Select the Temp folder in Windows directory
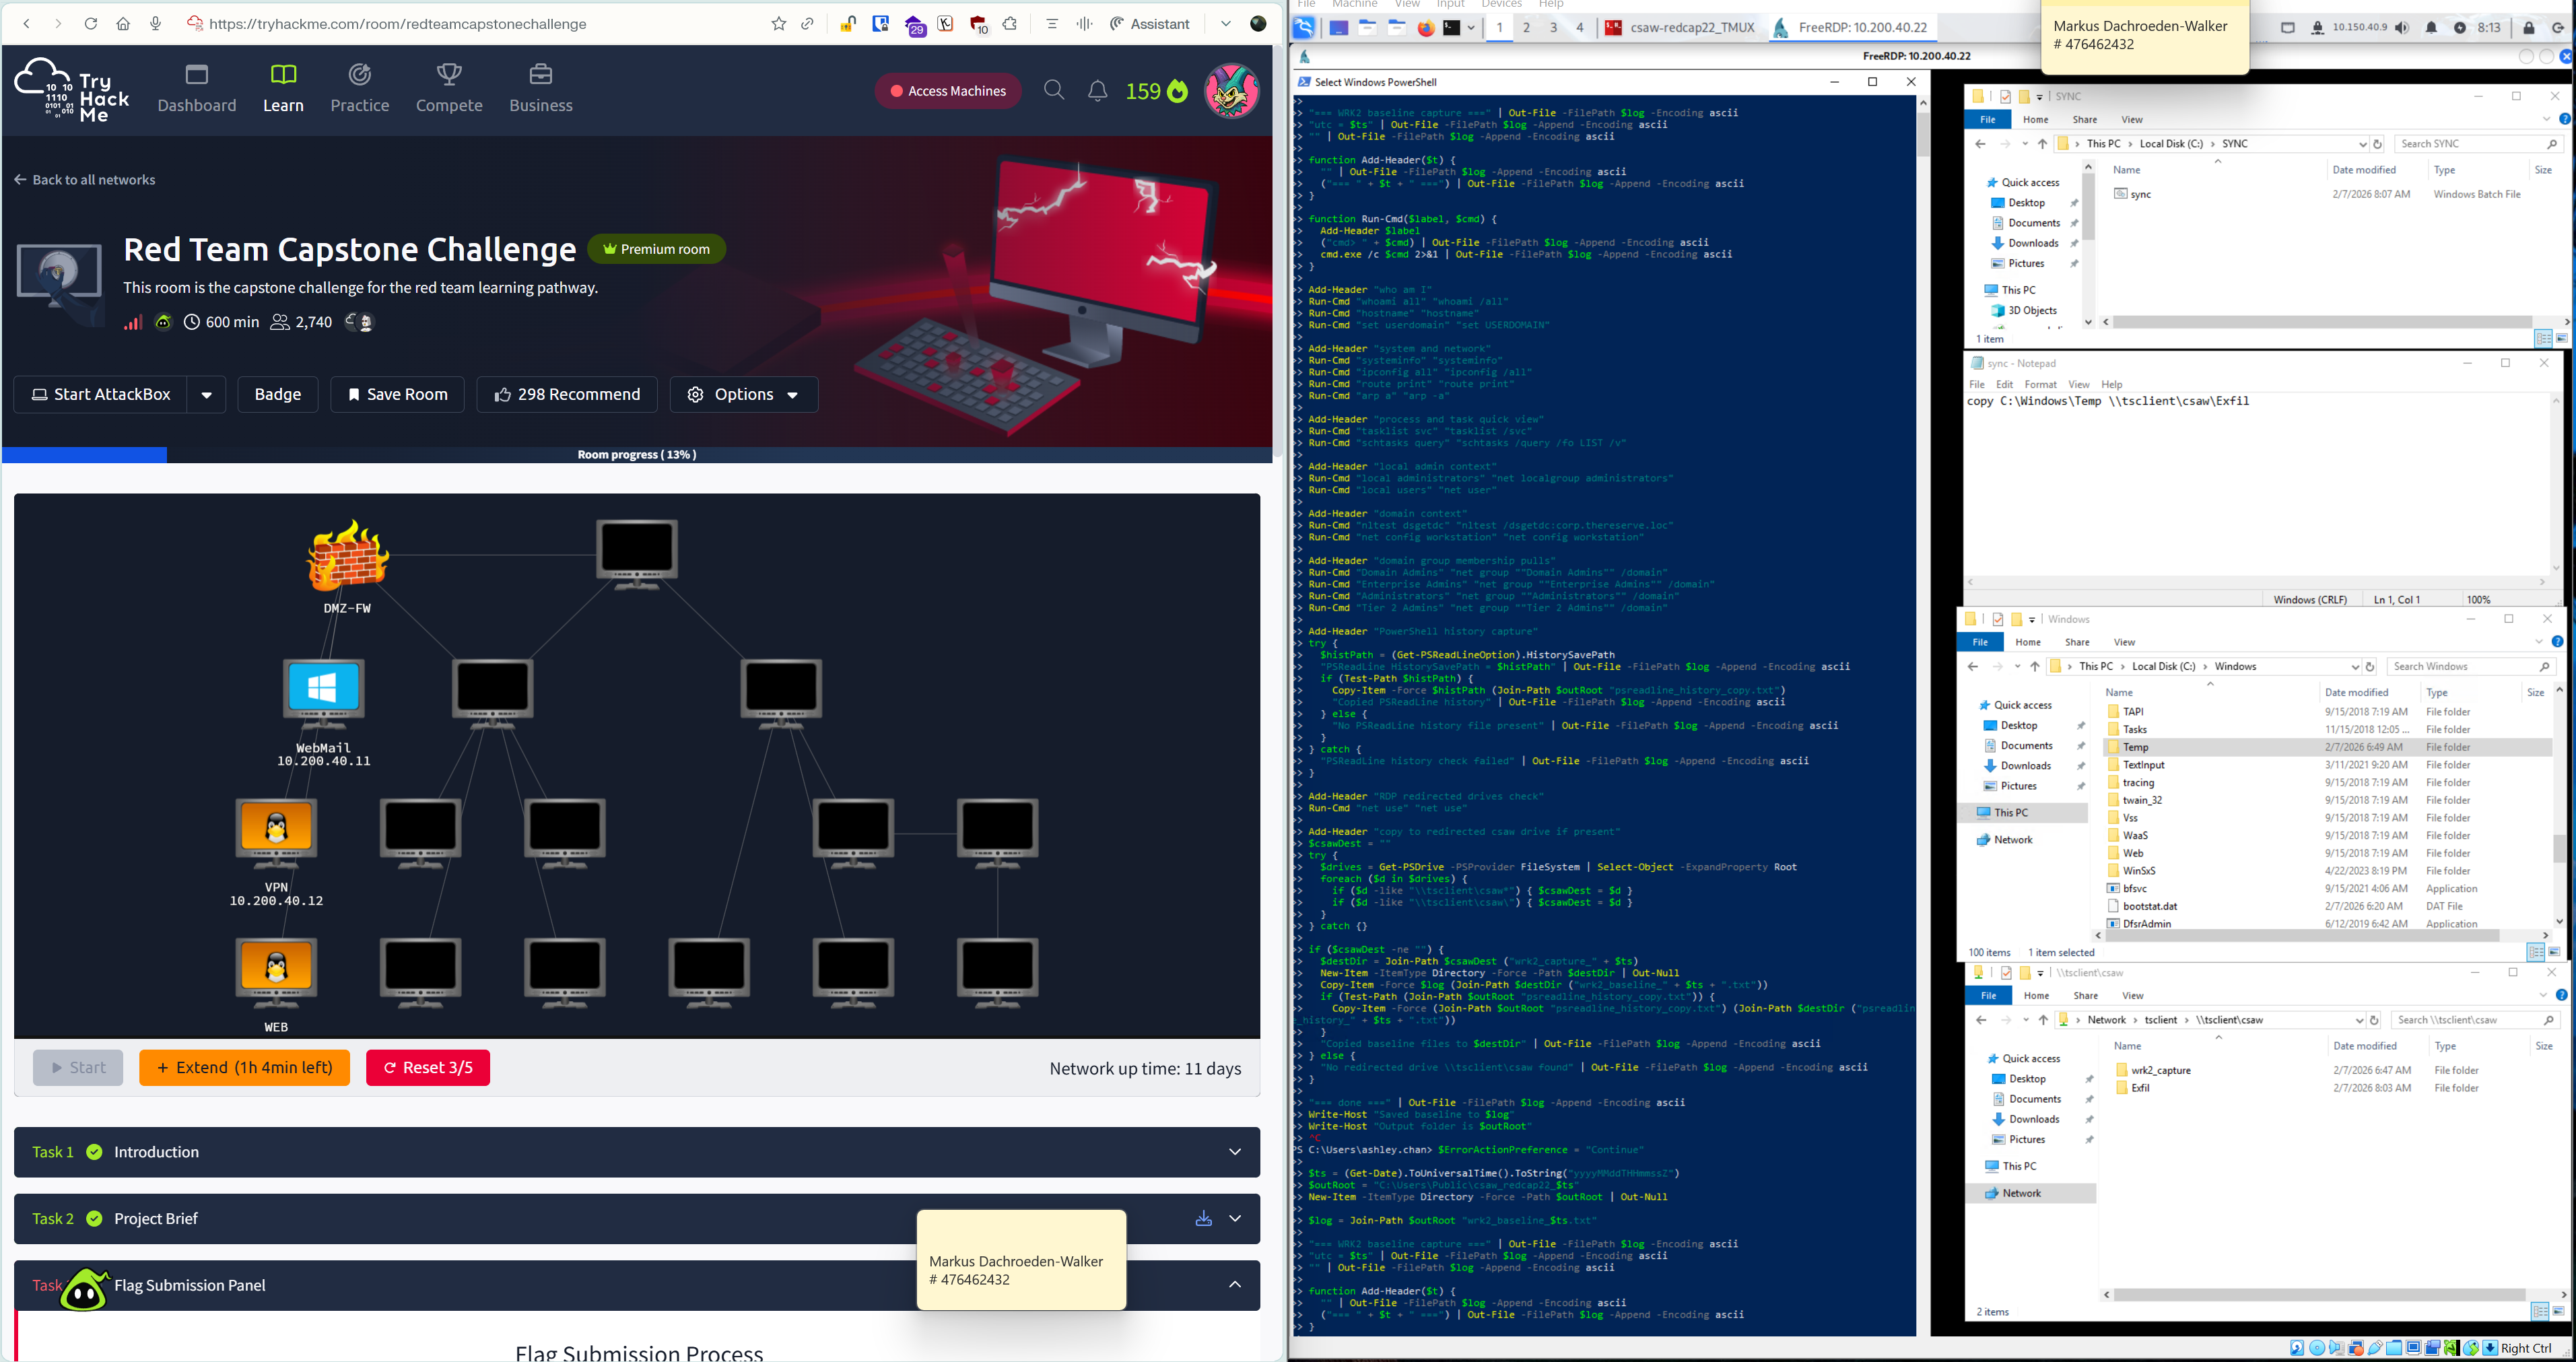The image size is (2576, 1362). click(x=2135, y=747)
